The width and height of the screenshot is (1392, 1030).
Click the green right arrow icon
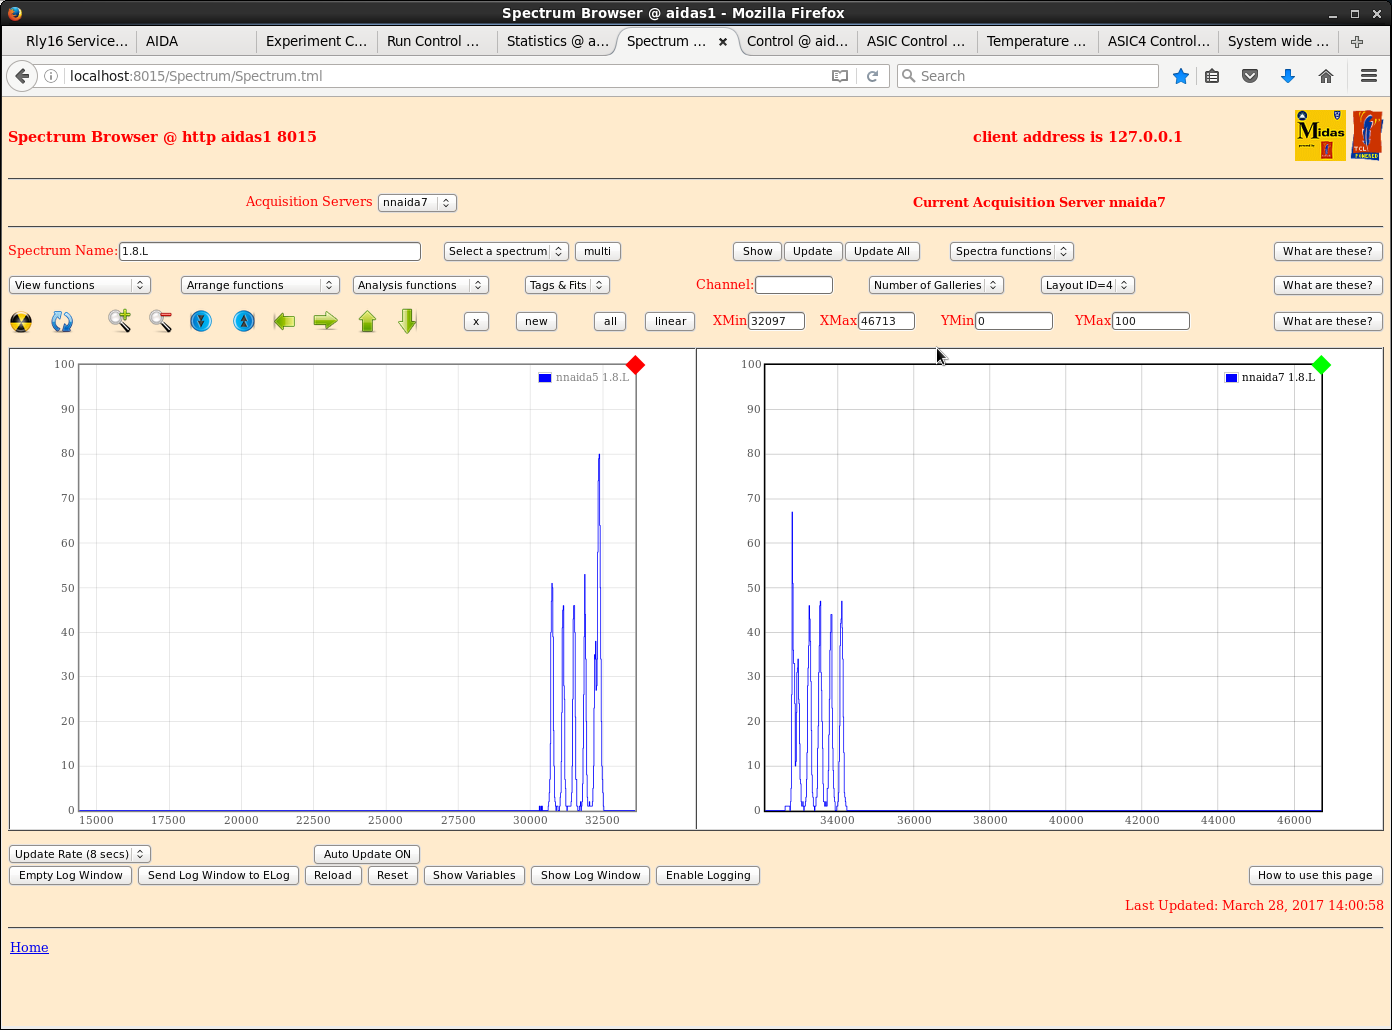(325, 321)
